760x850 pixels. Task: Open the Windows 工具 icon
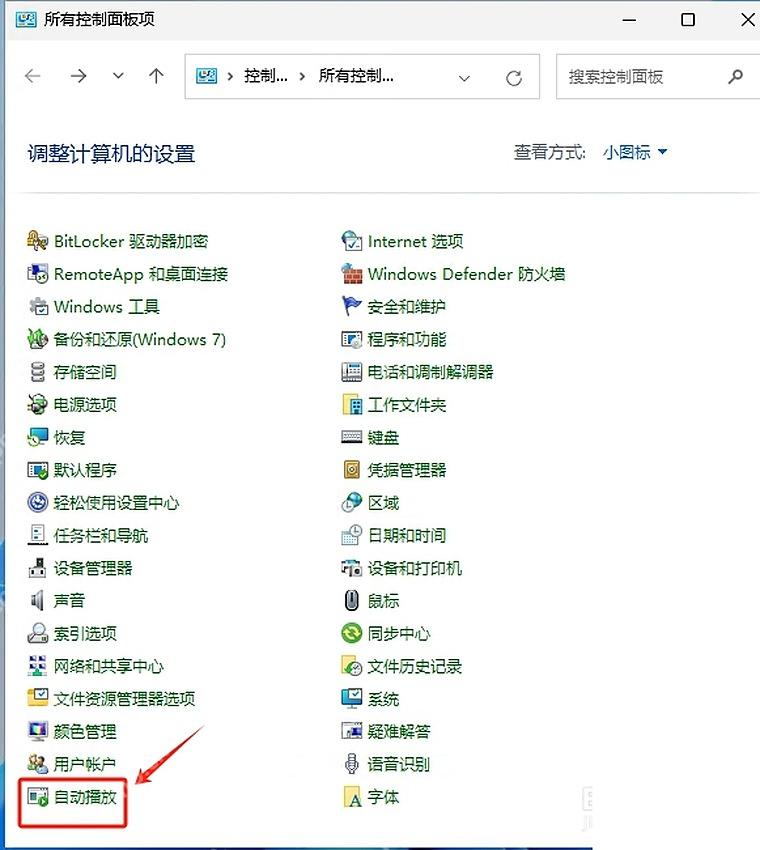point(37,307)
